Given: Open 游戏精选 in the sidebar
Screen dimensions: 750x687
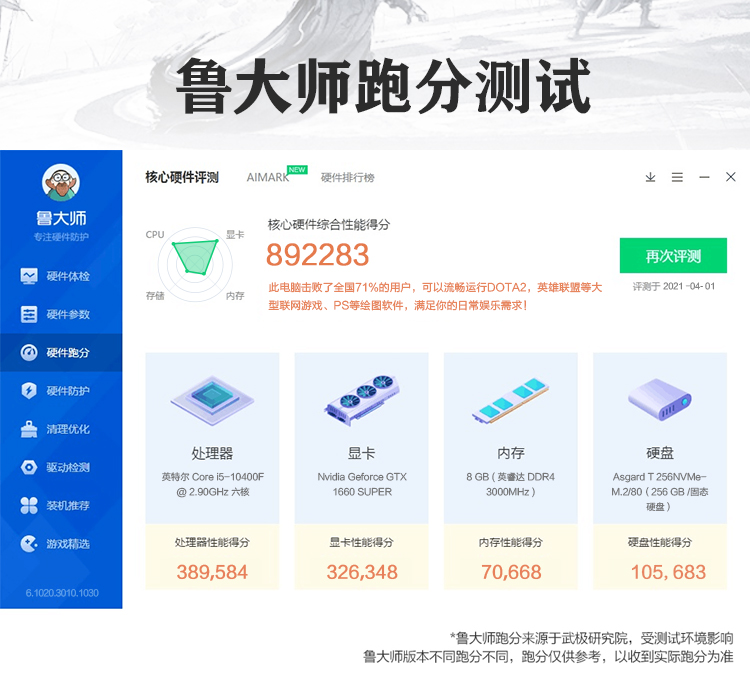Looking at the screenshot, I should click(61, 544).
